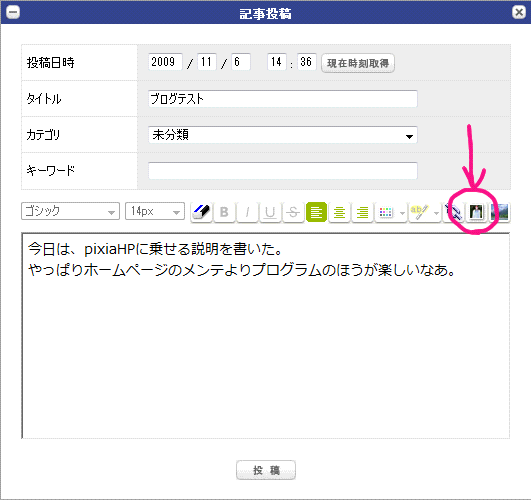
Task: Click the landscape image insert icon
Action: [500, 212]
